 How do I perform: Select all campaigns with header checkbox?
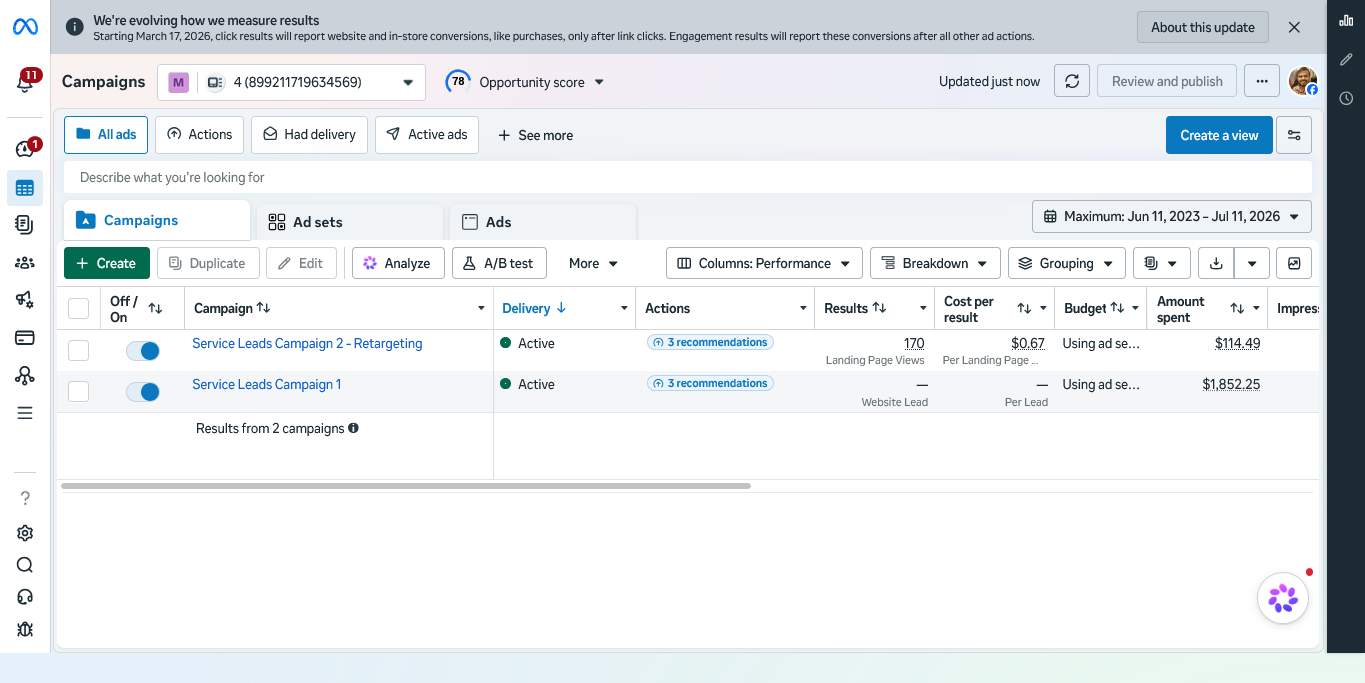coord(78,309)
